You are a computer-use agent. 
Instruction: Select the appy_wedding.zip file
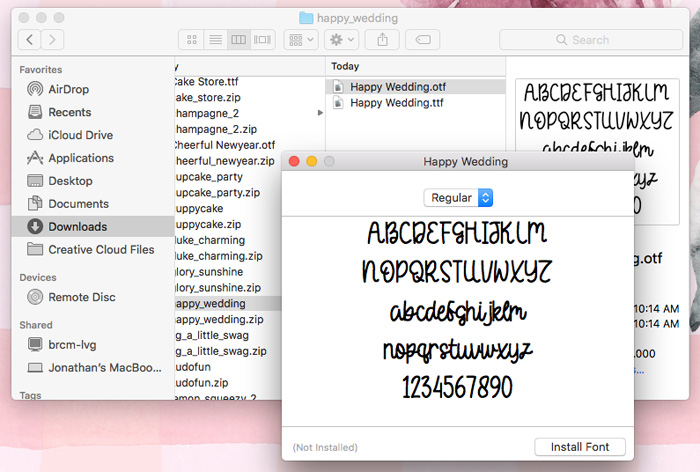pos(220,319)
